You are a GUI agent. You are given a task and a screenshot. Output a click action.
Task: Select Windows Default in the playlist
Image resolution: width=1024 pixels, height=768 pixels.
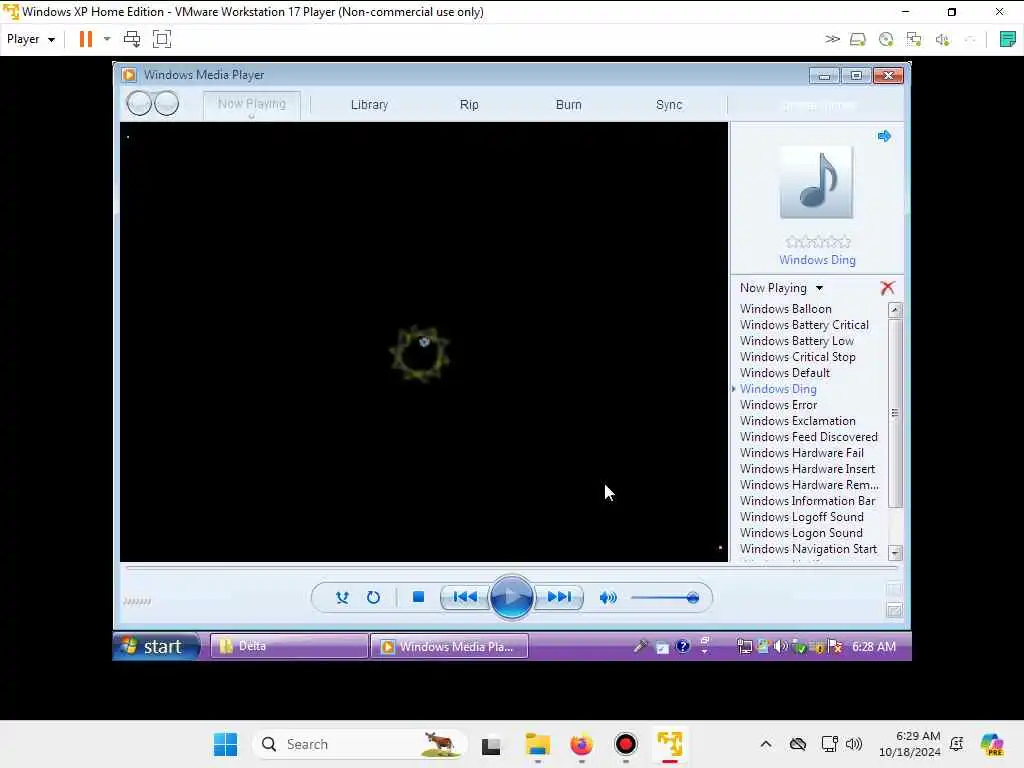(784, 373)
